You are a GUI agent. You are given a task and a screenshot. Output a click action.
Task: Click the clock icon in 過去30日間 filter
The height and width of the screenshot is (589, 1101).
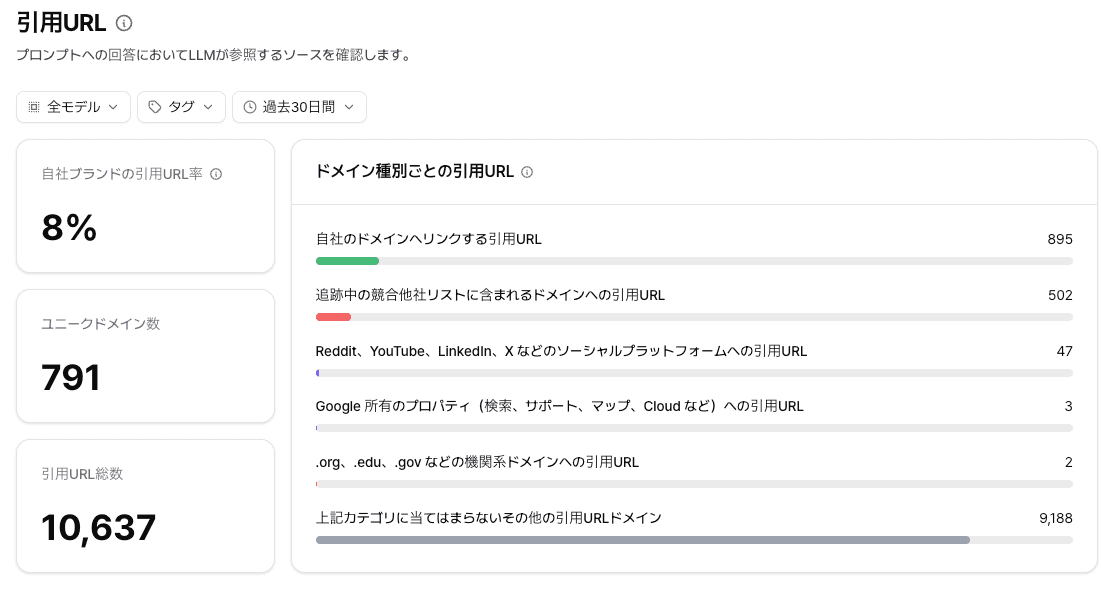coord(250,107)
